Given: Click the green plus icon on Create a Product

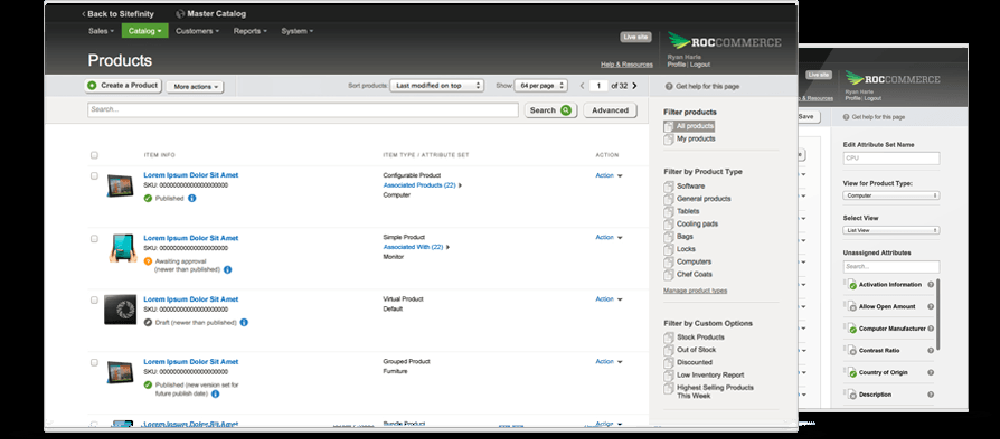Looking at the screenshot, I should [x=92, y=86].
